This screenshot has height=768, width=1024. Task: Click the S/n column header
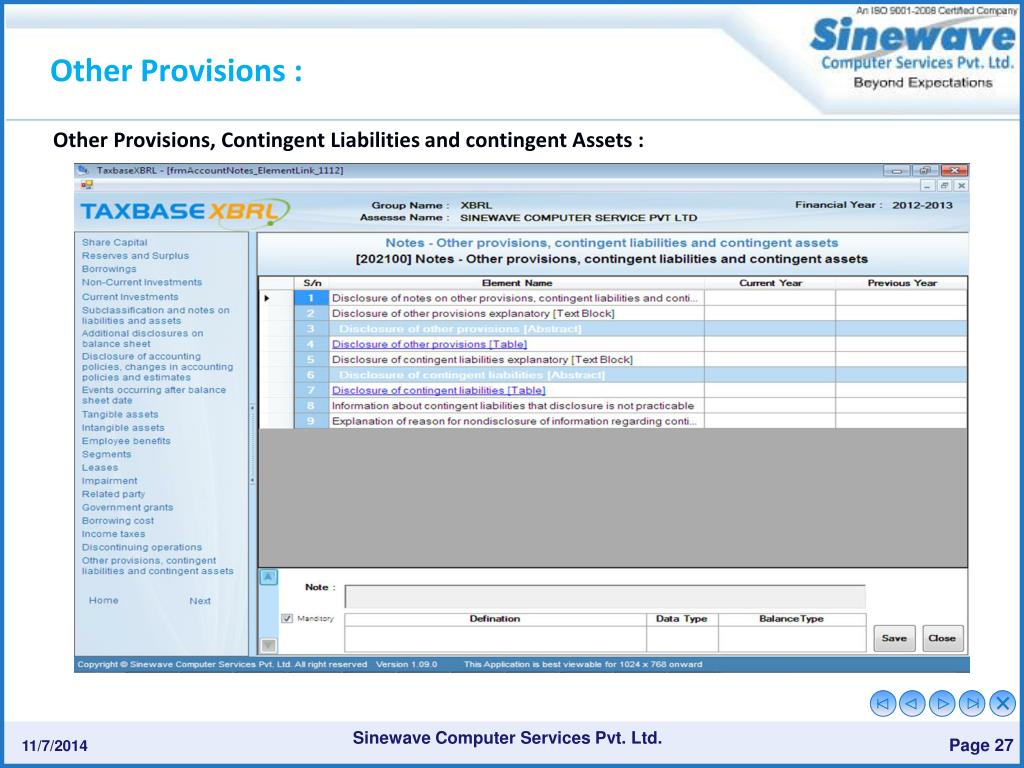pyautogui.click(x=312, y=283)
